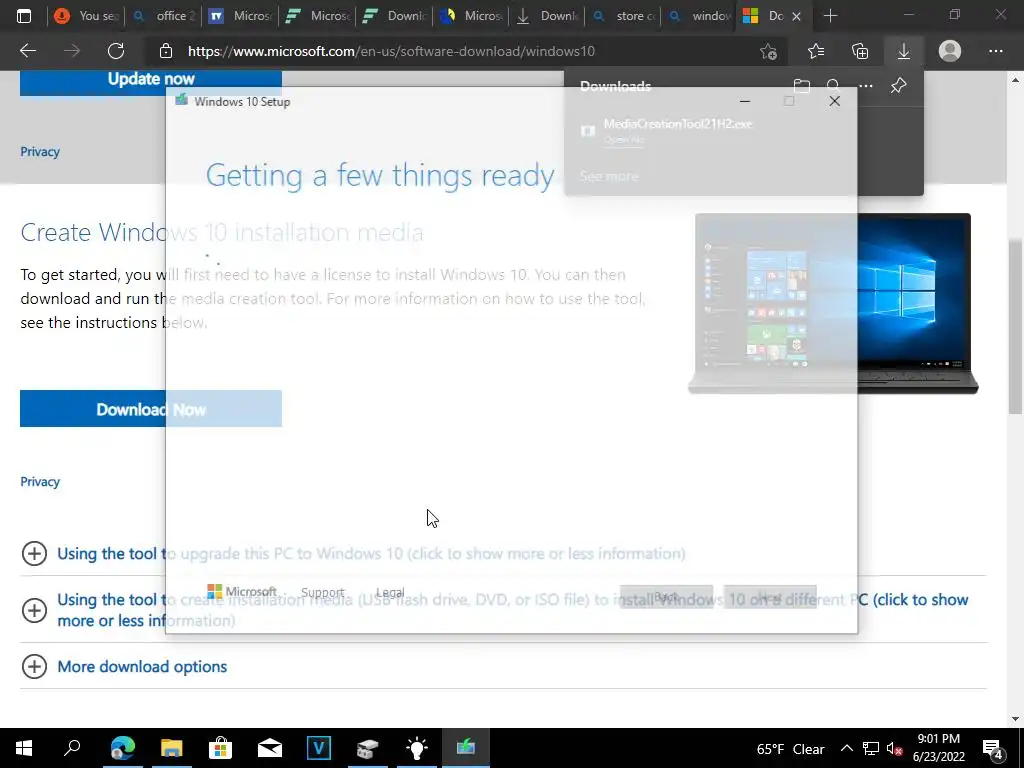The image size is (1024, 768).
Task: Click the address bar URL field
Action: coord(457,51)
